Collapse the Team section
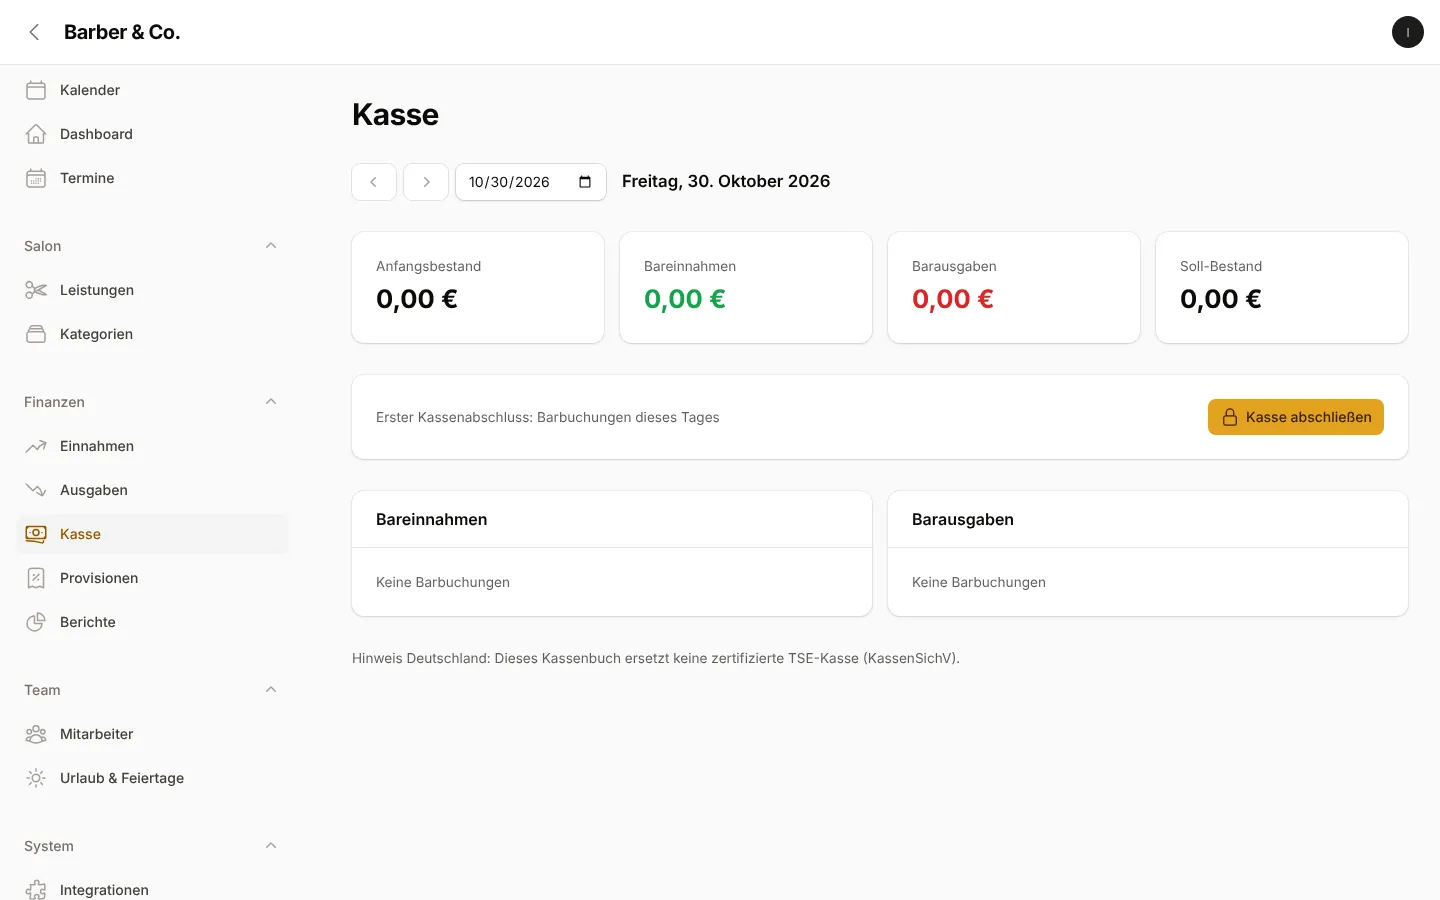1440x900 pixels. coord(271,690)
